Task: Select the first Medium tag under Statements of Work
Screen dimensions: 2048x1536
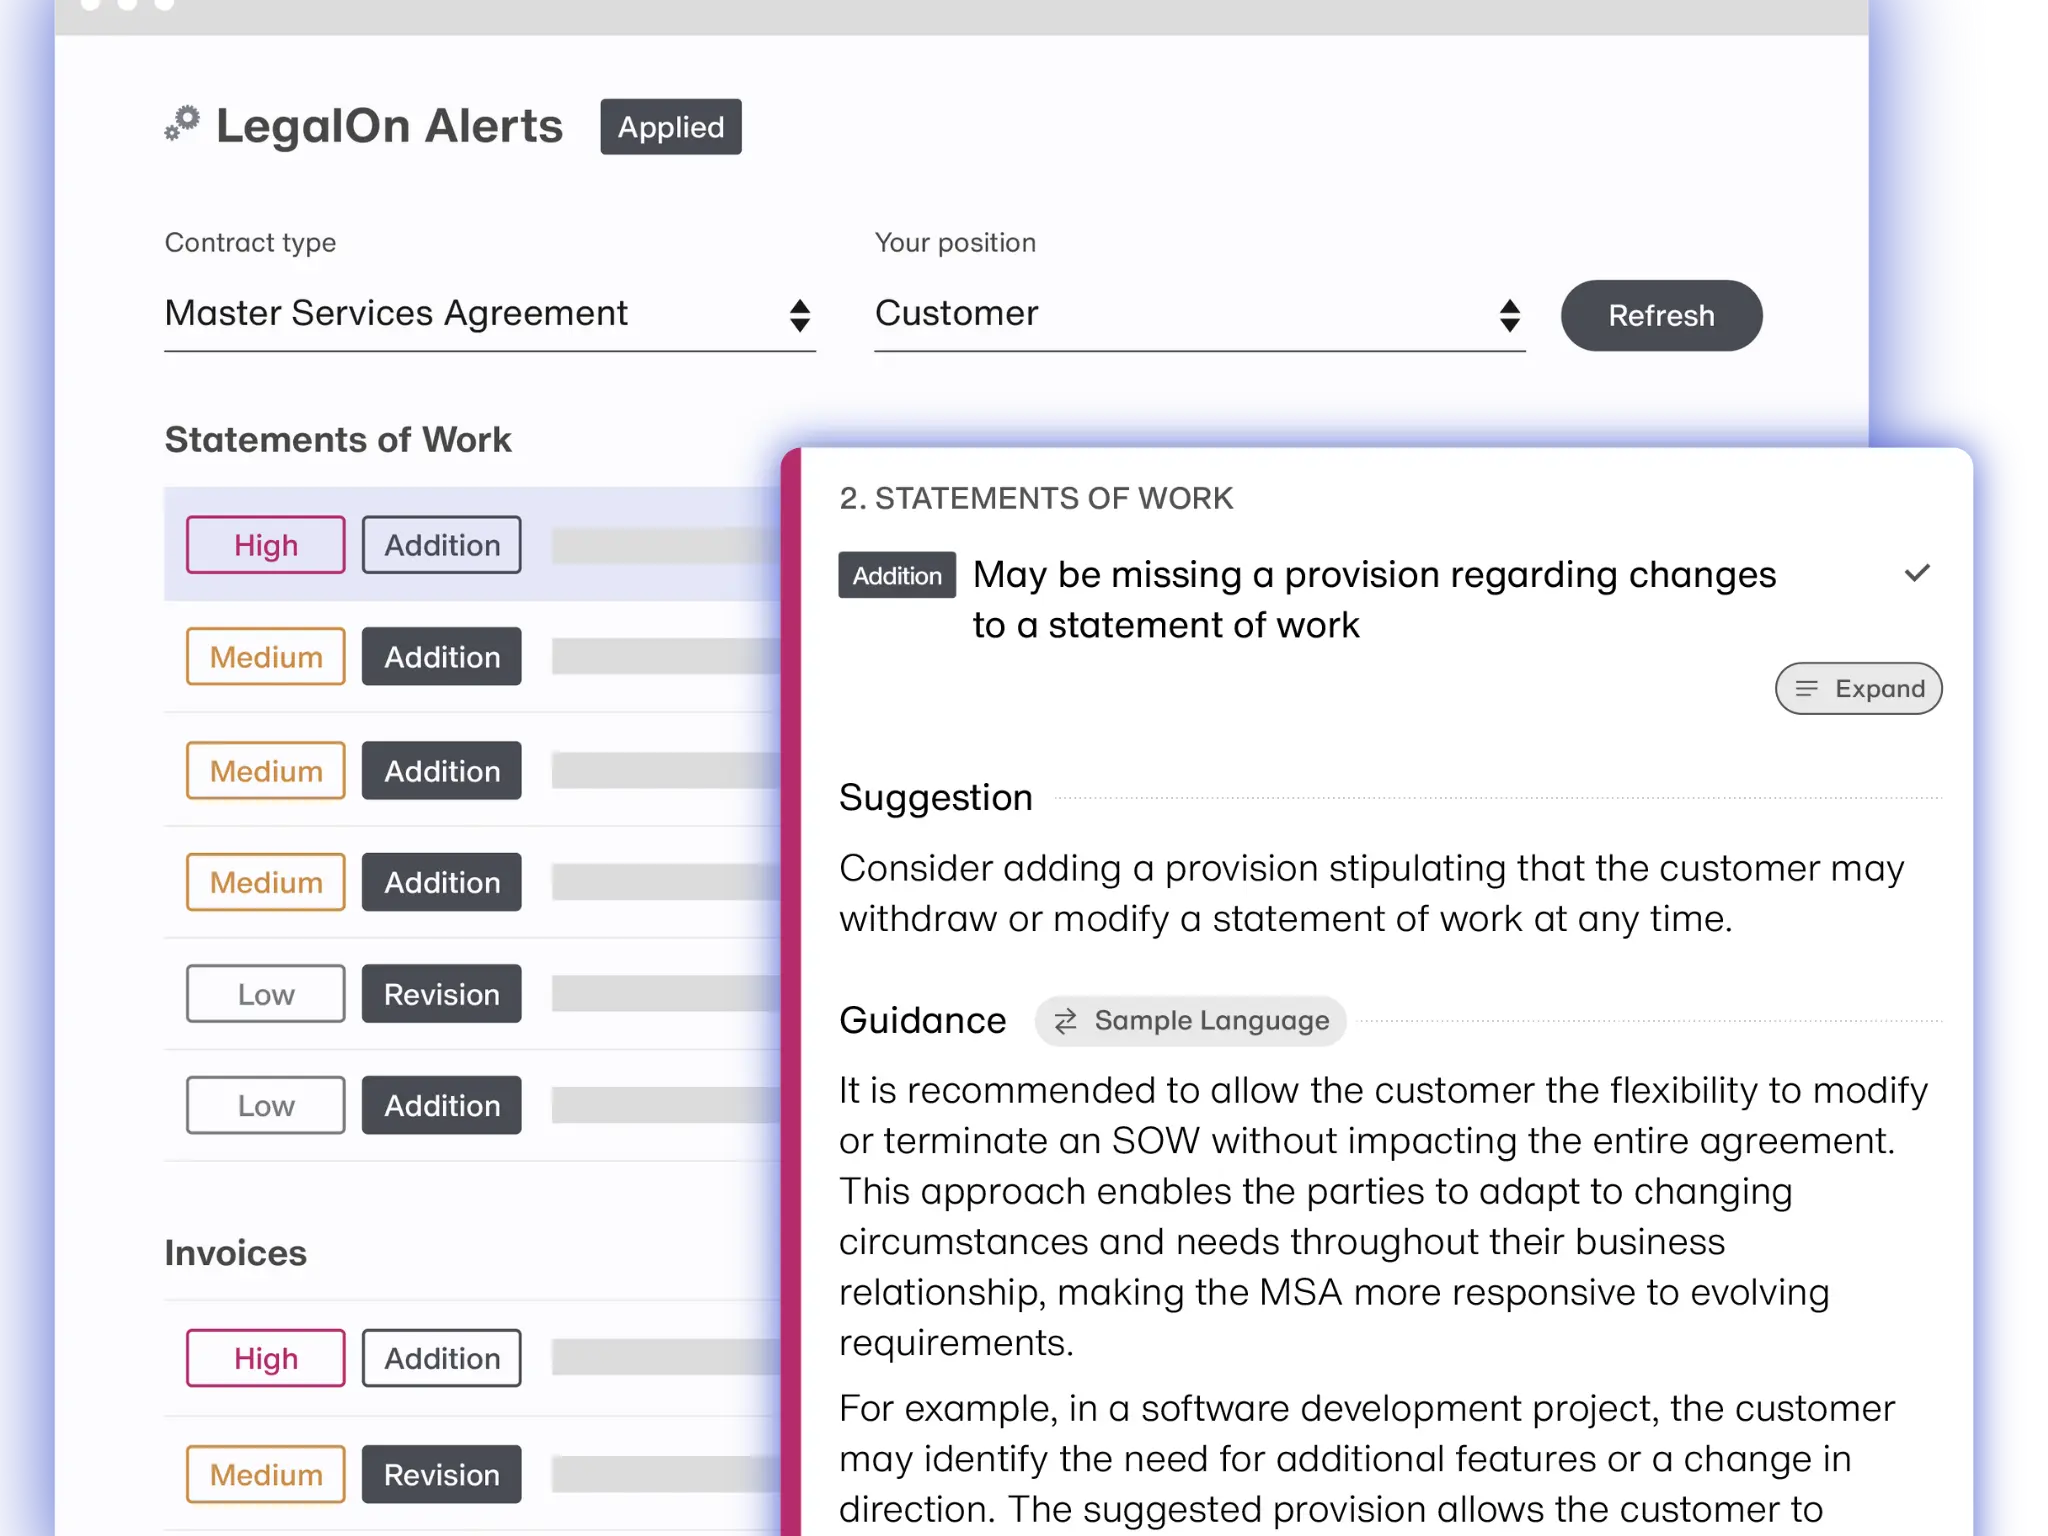Action: pos(266,657)
